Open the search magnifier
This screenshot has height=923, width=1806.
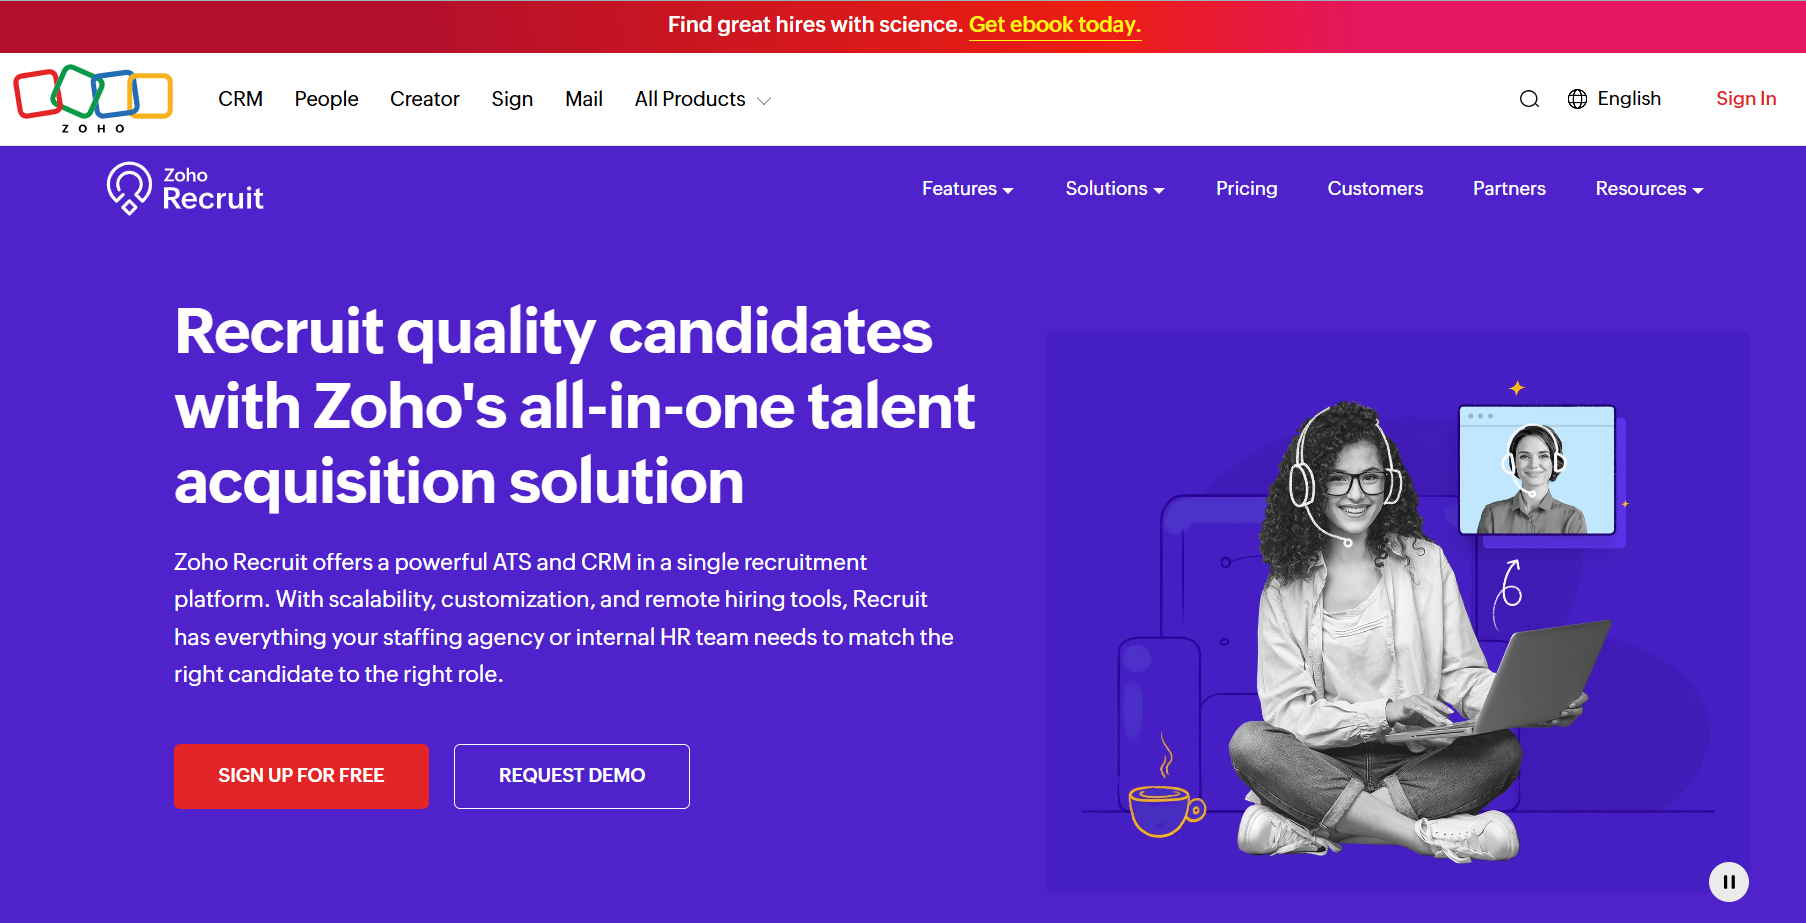click(x=1529, y=98)
